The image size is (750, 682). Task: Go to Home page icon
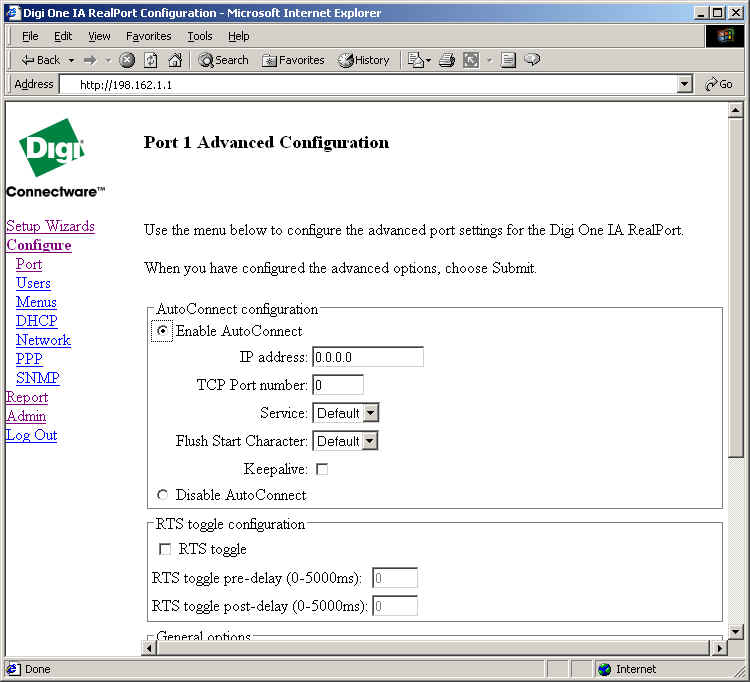[175, 60]
